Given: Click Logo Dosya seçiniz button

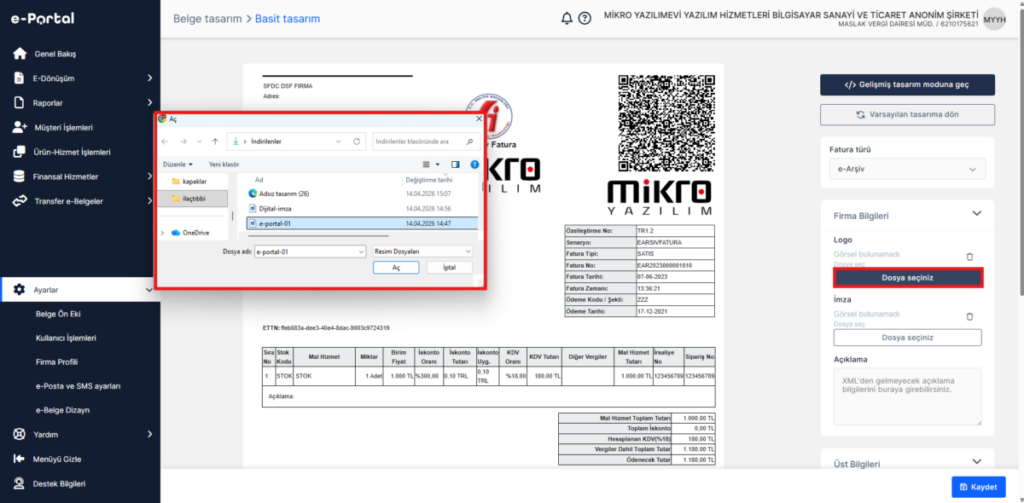Looking at the screenshot, I should 908,278.
